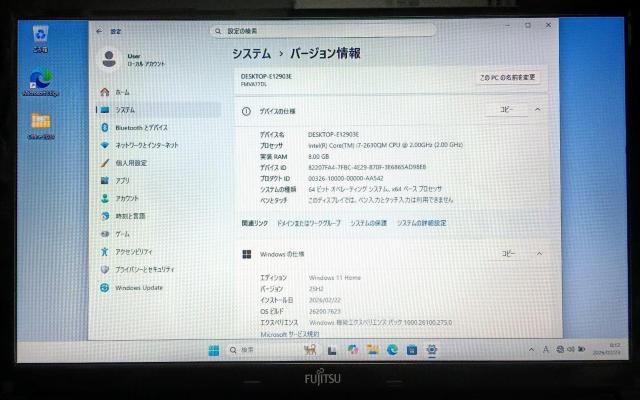Open the folder icon on the desktop
The height and width of the screenshot is (400, 640).
41,125
